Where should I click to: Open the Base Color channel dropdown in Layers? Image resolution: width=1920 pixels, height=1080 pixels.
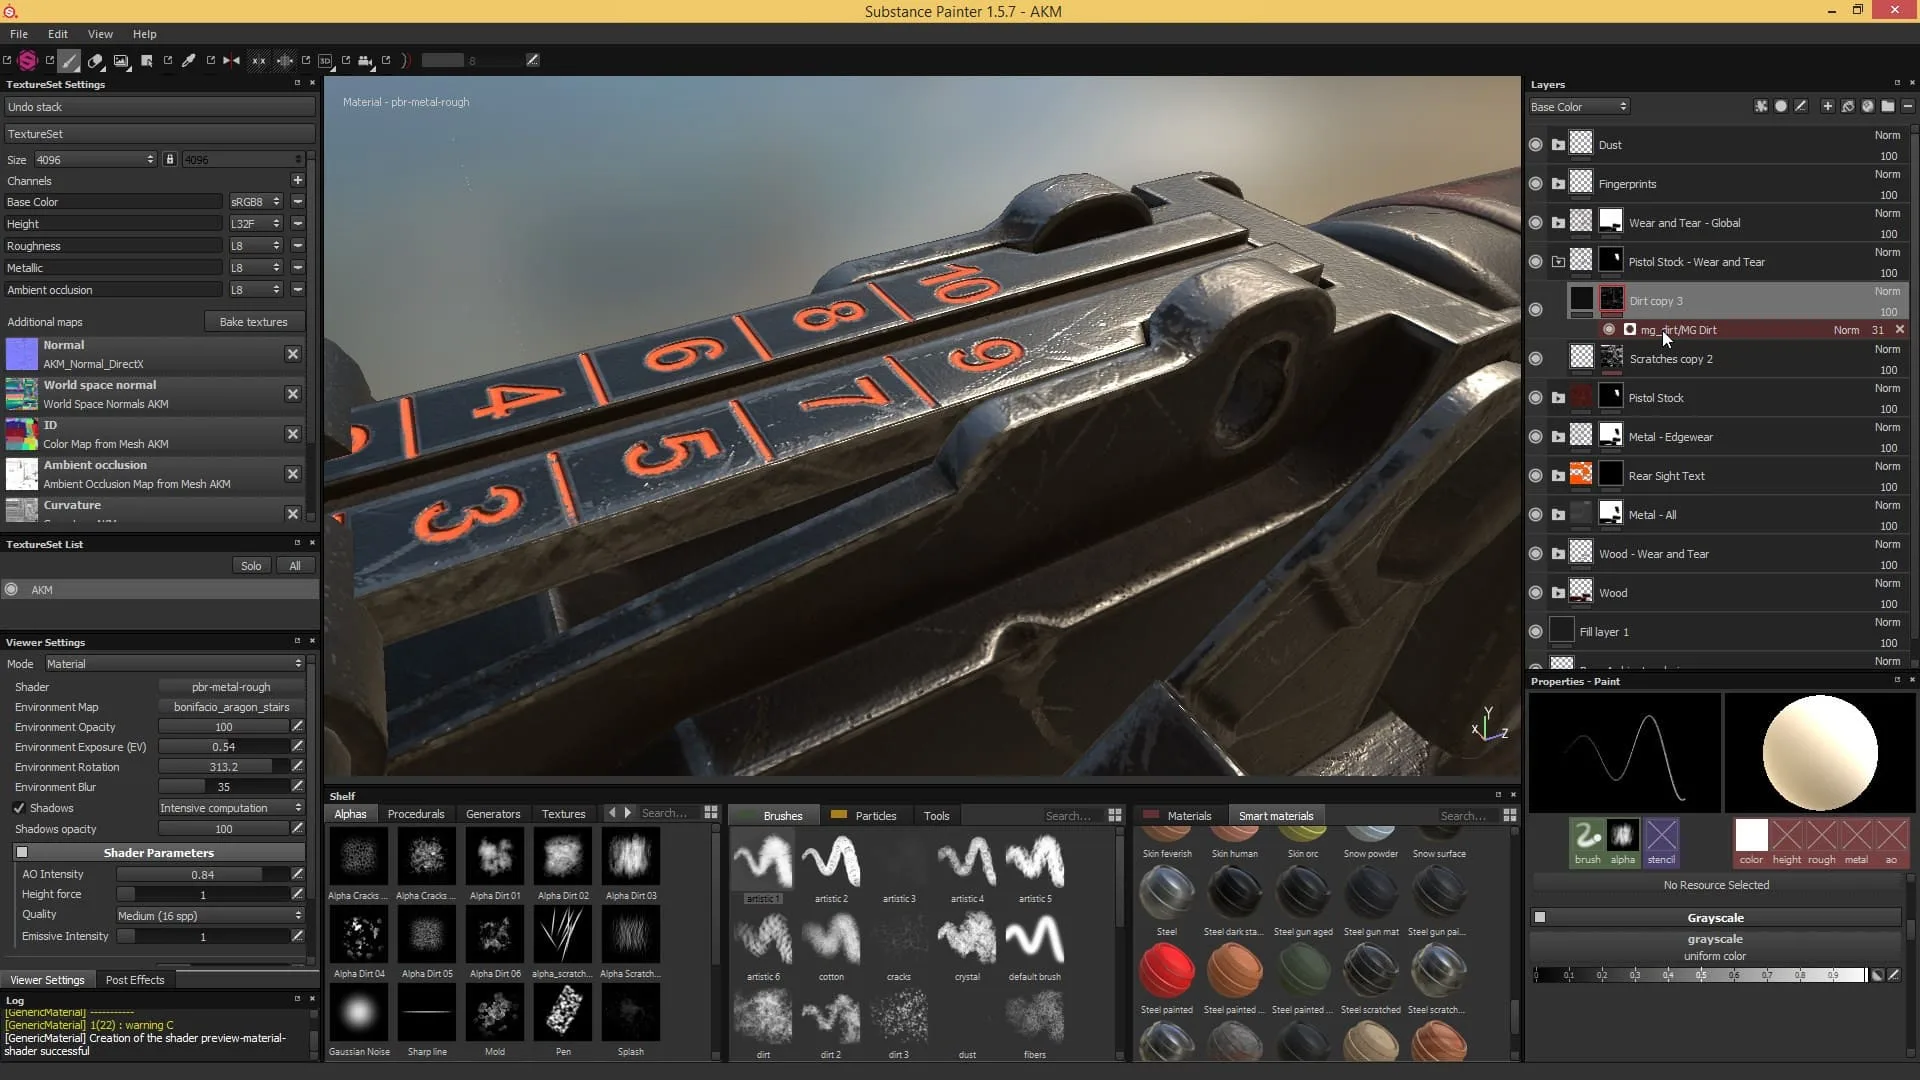click(x=1578, y=106)
